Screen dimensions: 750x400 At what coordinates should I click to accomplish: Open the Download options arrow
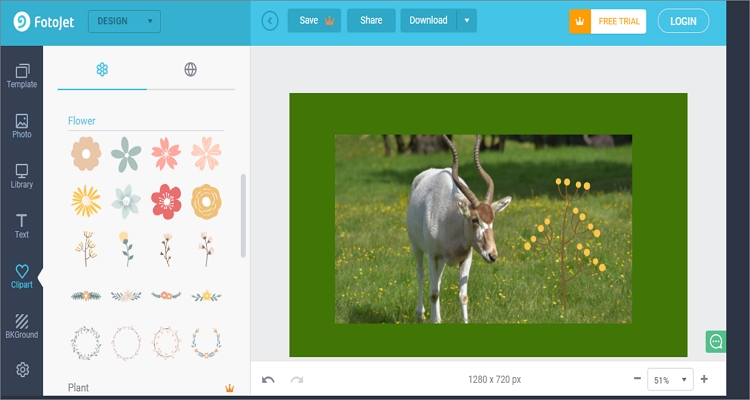(467, 21)
